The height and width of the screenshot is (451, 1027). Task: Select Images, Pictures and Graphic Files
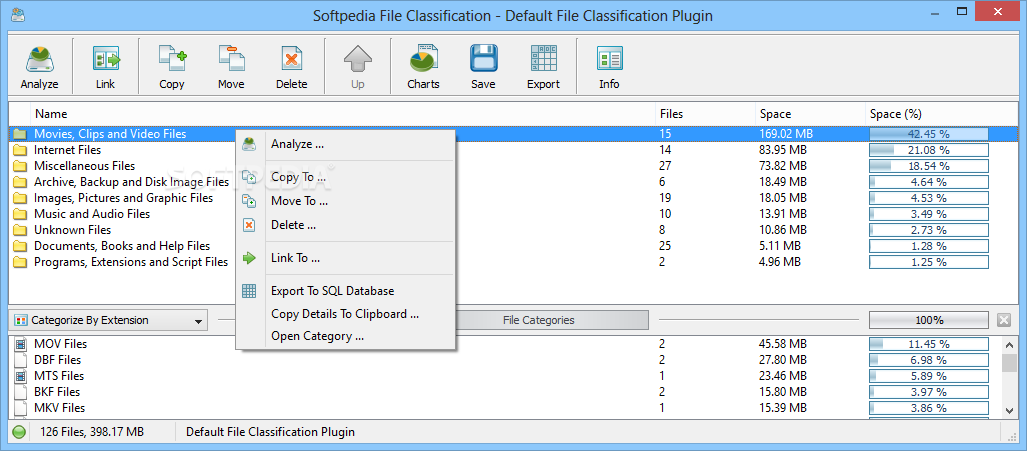point(123,198)
